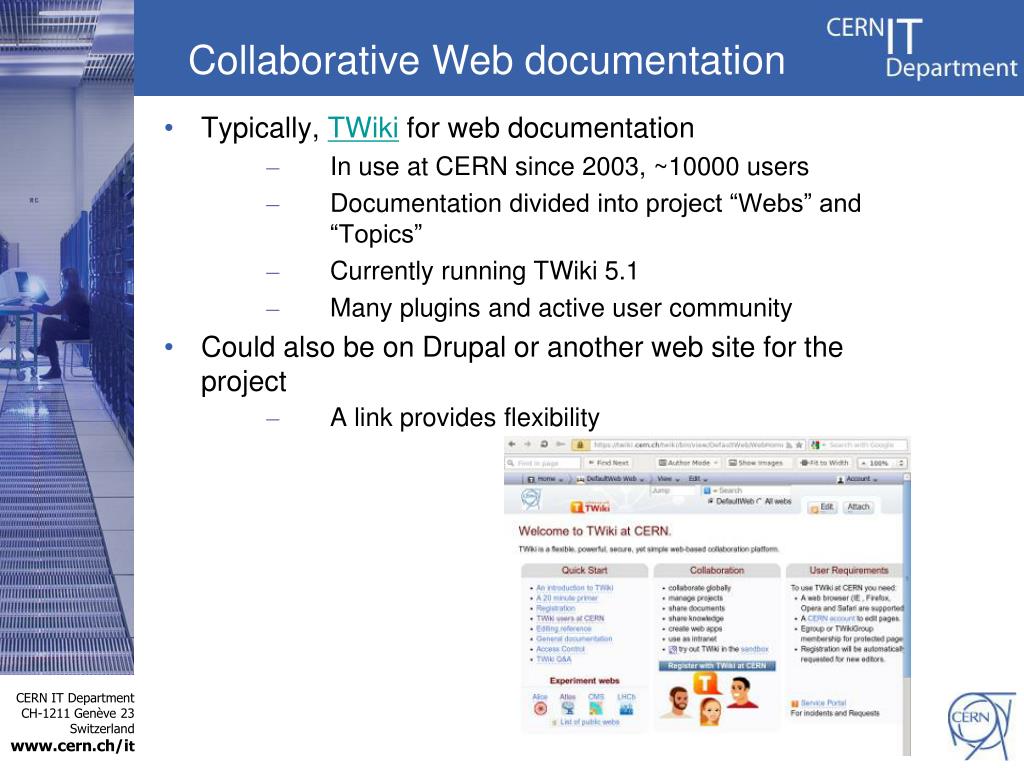Click the Edit button near Attach
Screen dimensions: 1024x768
pos(823,507)
